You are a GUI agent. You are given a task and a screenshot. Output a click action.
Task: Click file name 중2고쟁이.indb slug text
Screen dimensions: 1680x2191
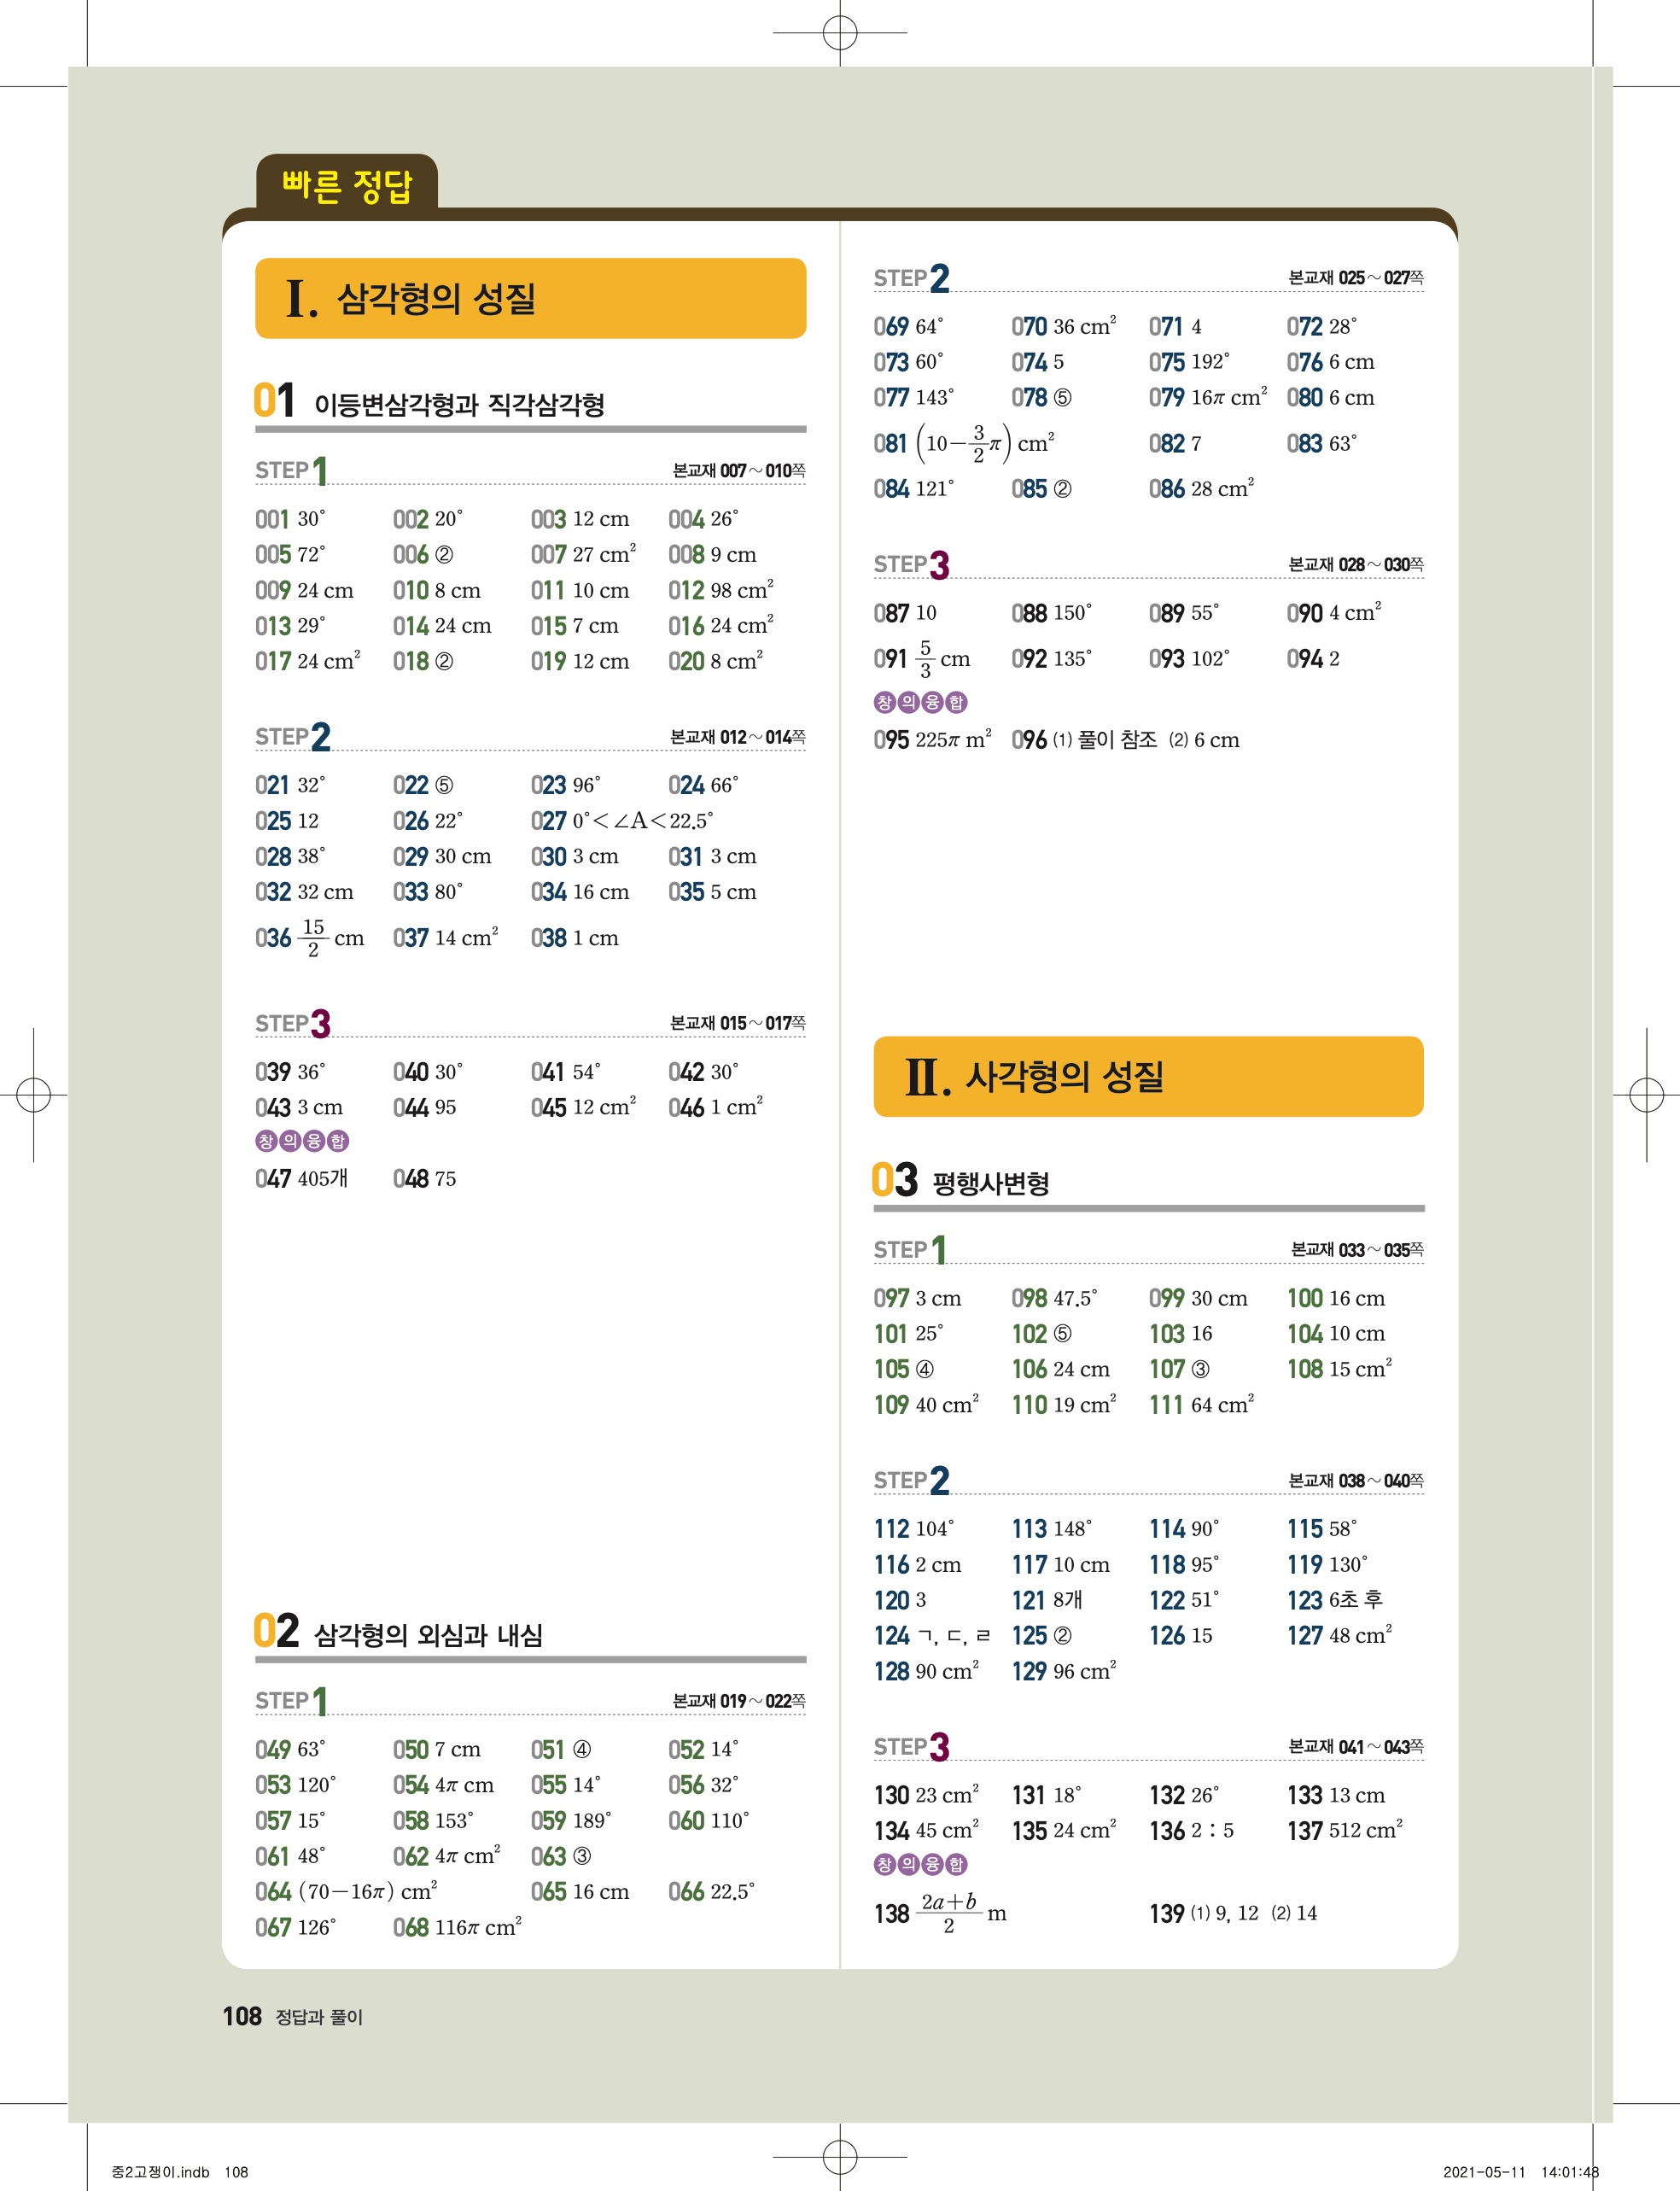[x=160, y=2172]
